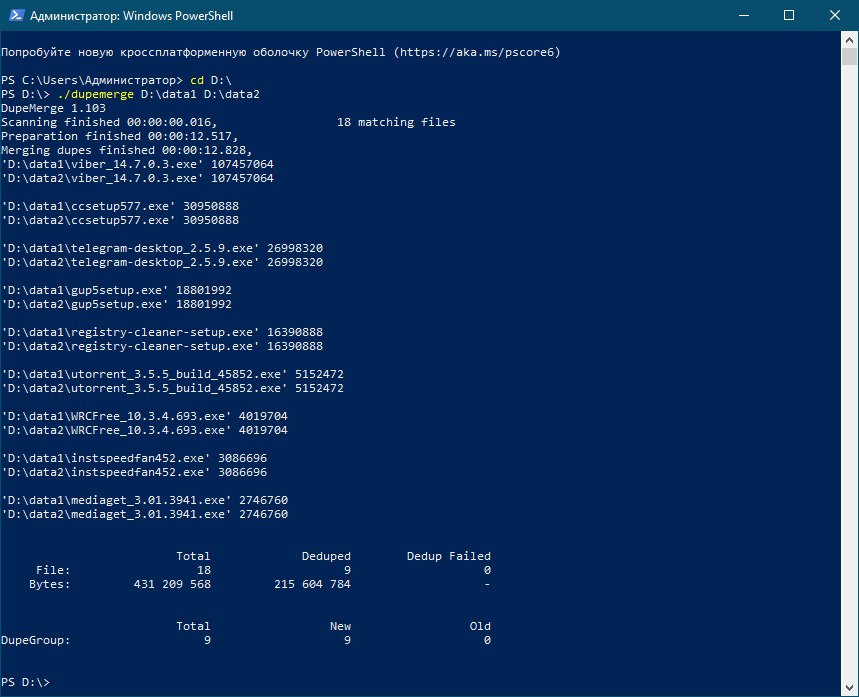The image size is (859, 697).
Task: Click the https://aka.ms/pscore6 URL text
Action: tap(477, 52)
